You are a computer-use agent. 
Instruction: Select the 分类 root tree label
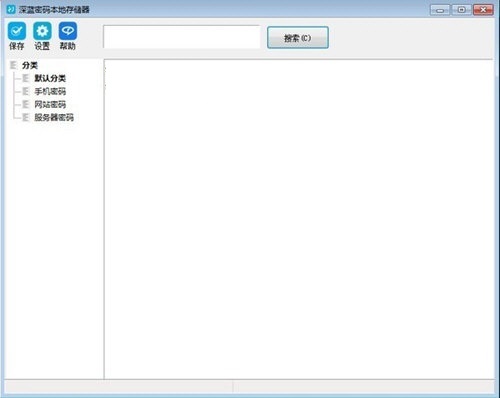tap(30, 65)
